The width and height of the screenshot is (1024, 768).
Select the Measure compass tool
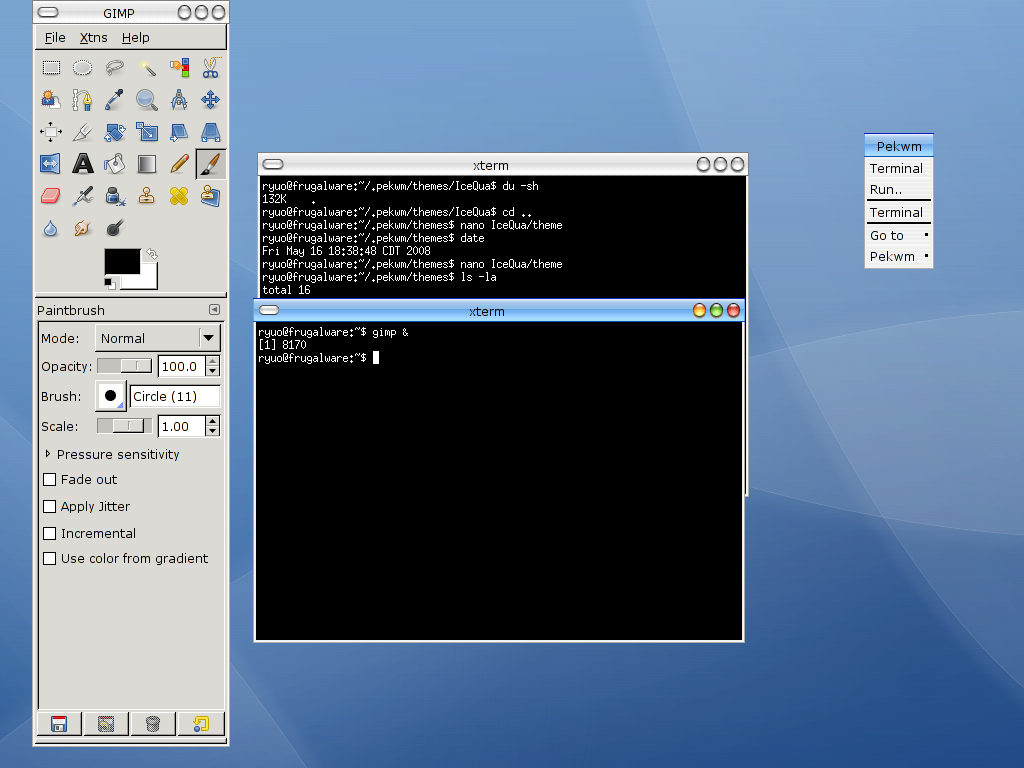179,99
